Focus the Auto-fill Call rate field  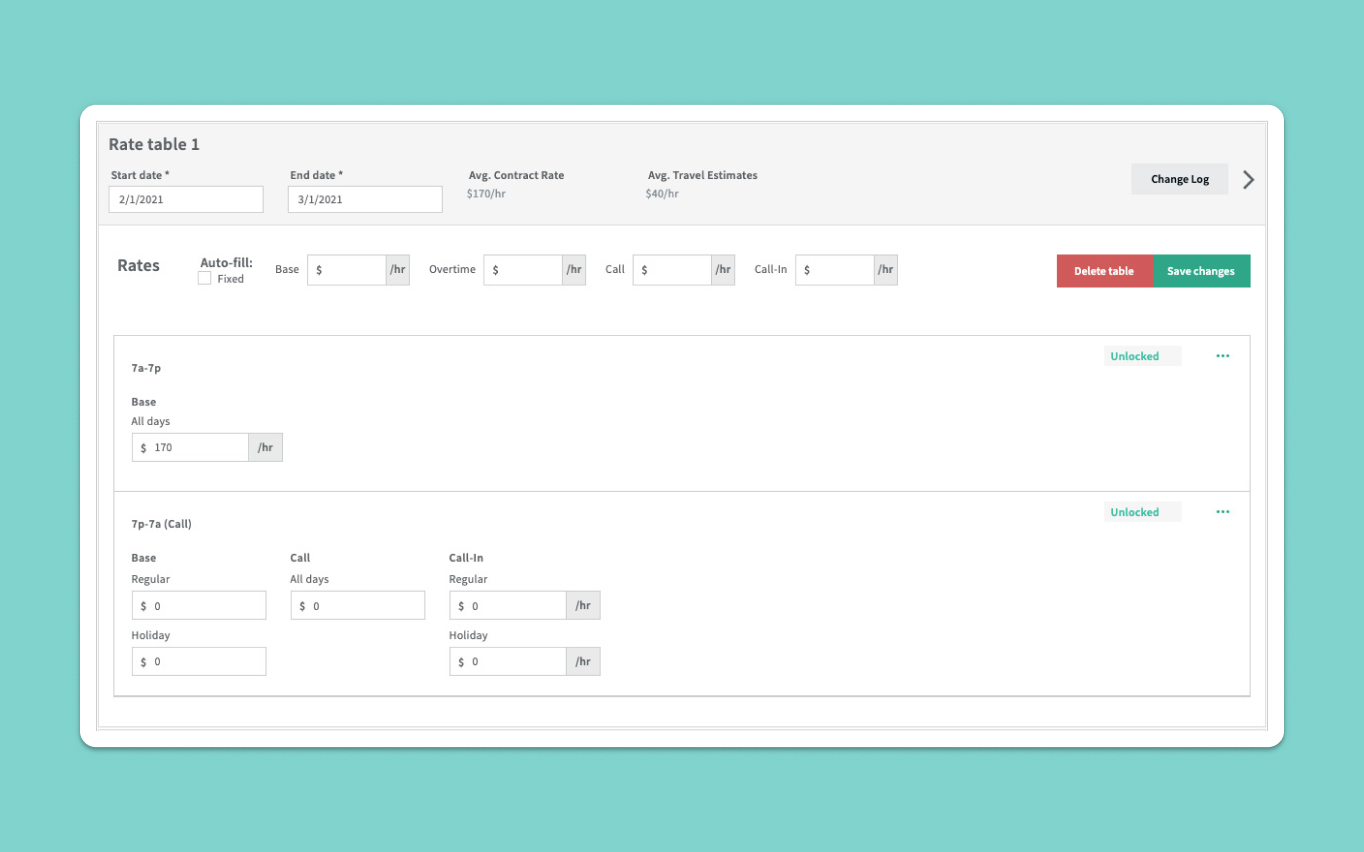tap(672, 270)
